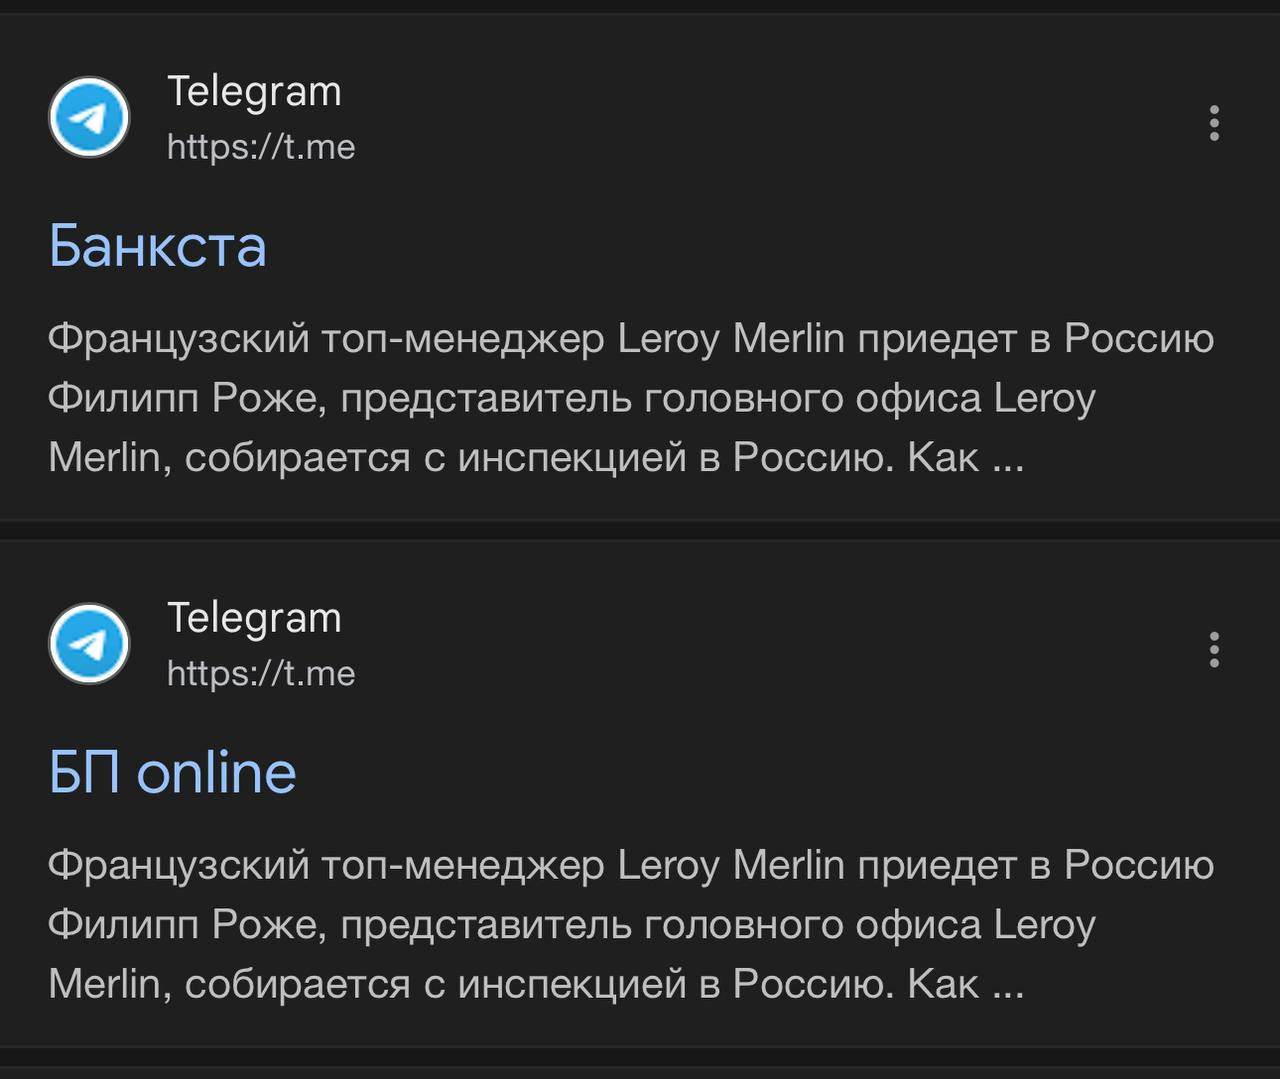Open the БП online result title link
The image size is (1280, 1079).
click(173, 773)
